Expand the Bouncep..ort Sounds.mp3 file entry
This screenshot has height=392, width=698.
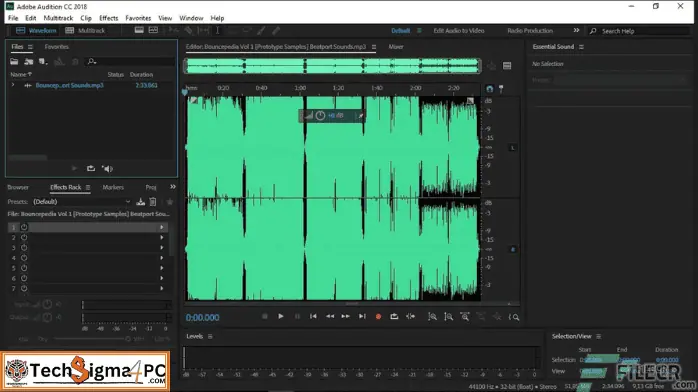pyautogui.click(x=13, y=85)
